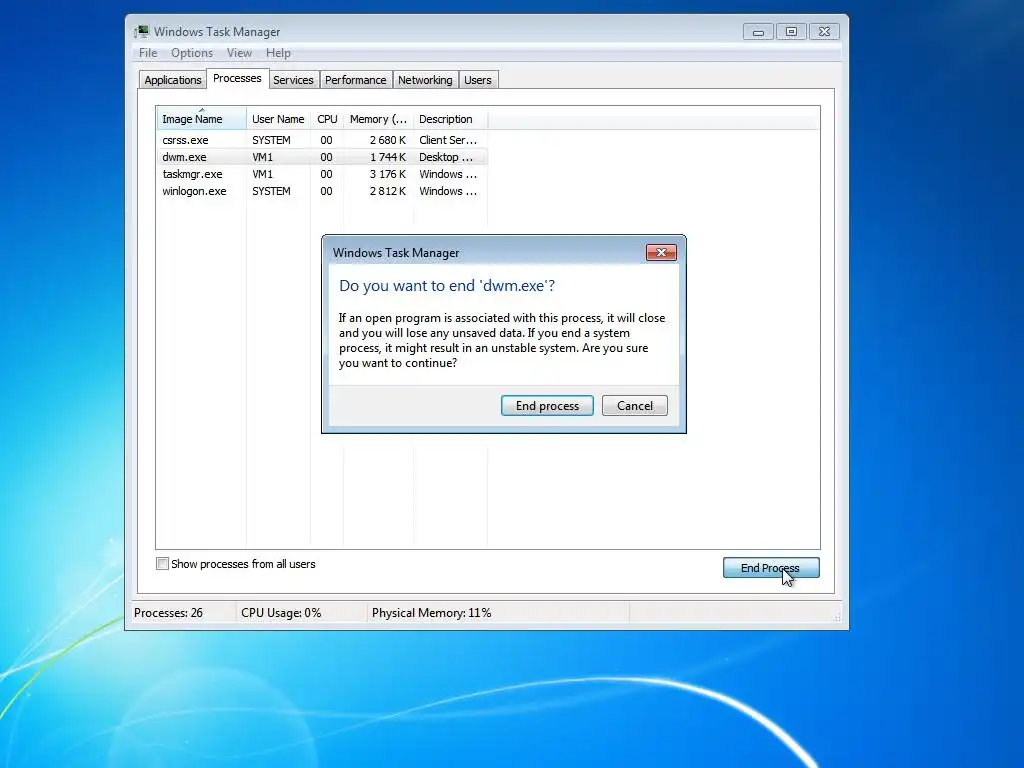1024x768 pixels.
Task: Enable Show processes from all users
Action: (x=163, y=564)
